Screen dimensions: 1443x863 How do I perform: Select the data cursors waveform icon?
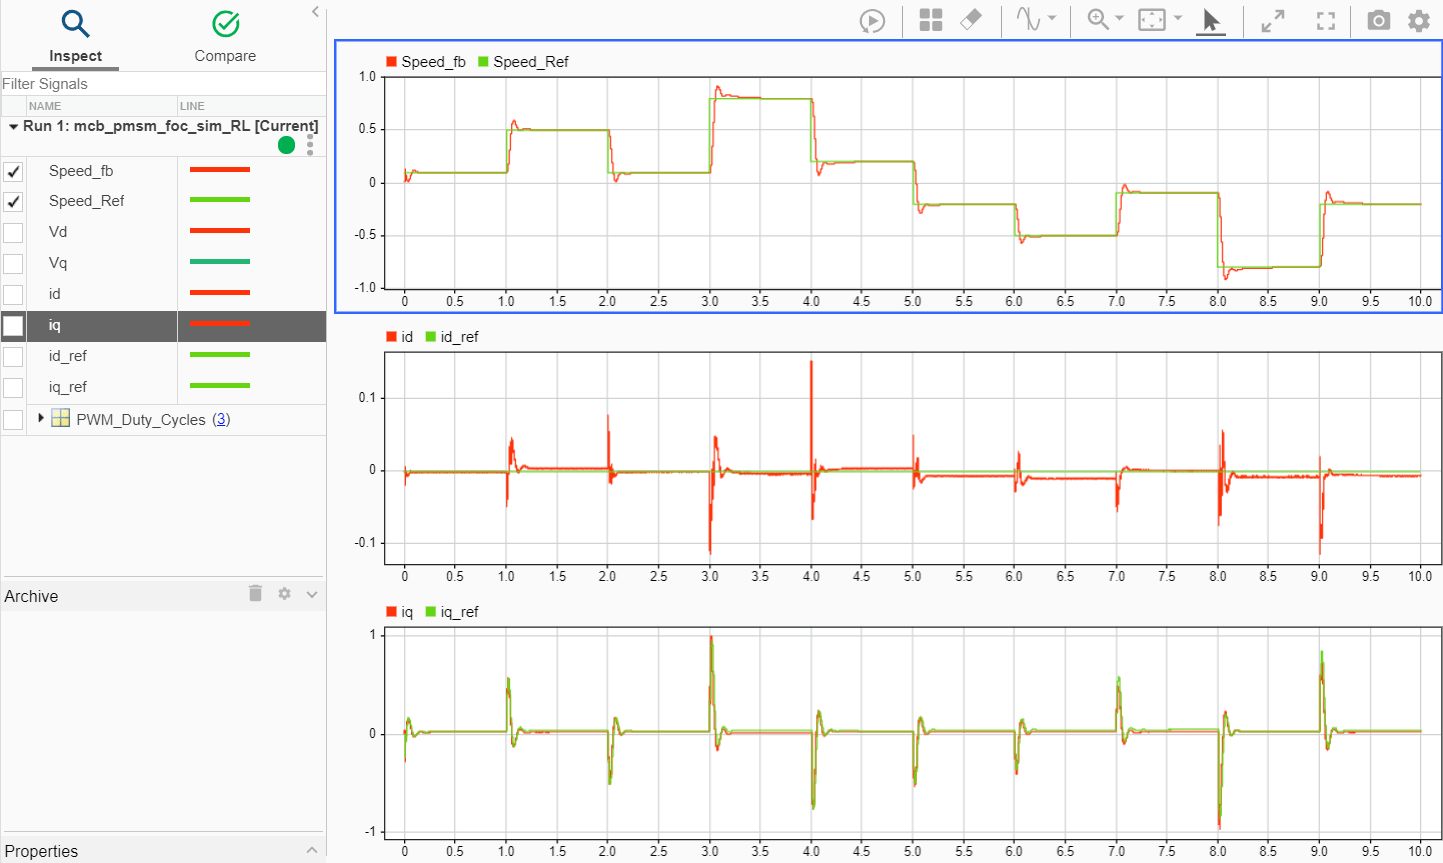1028,20
